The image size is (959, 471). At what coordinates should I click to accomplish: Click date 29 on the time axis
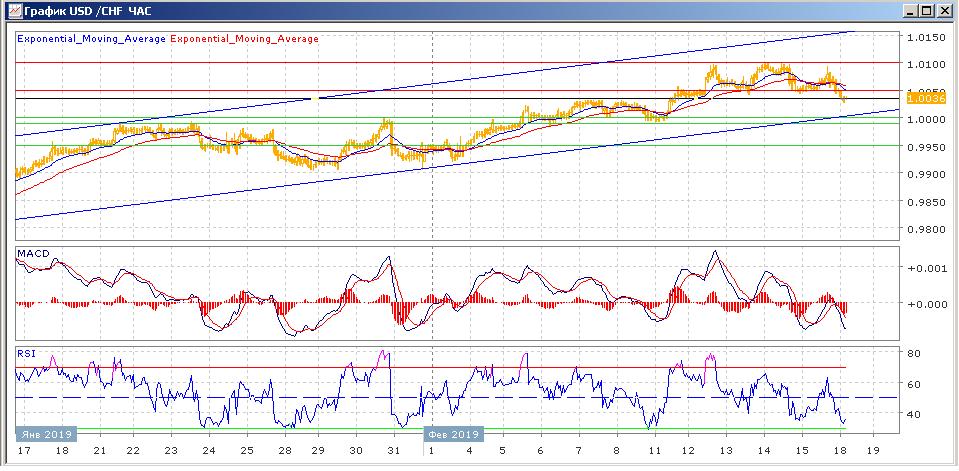(x=319, y=451)
